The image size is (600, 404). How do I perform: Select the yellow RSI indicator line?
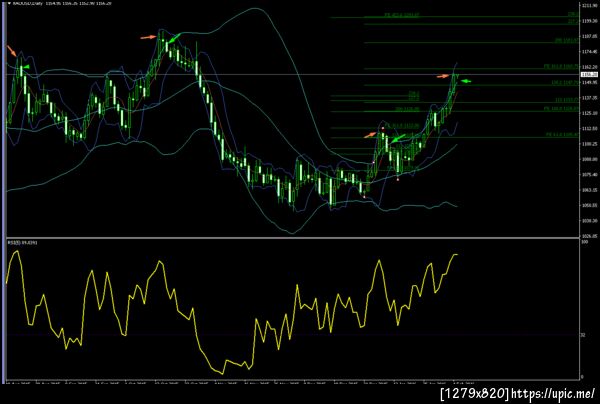click(x=232, y=312)
